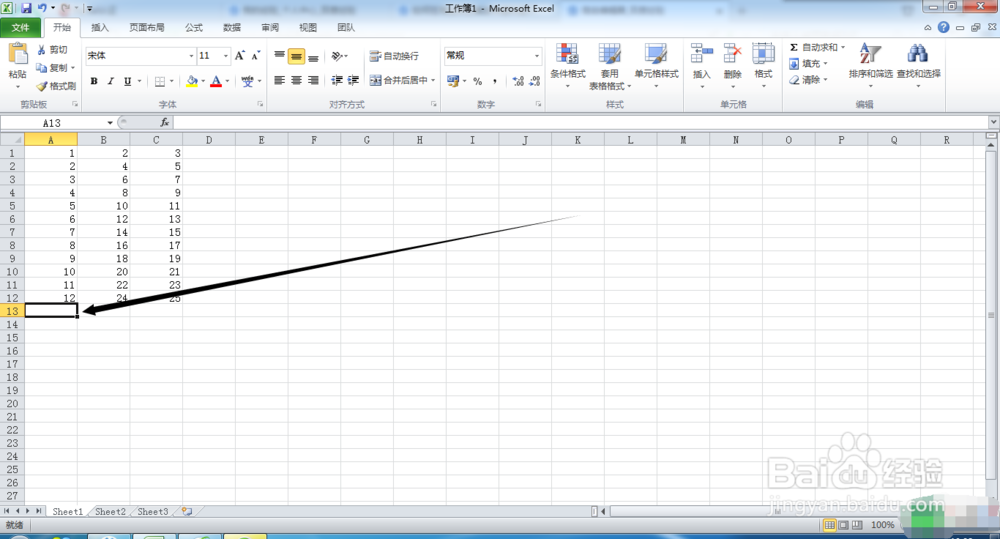Toggle Wrap Text (自动换行)
The width and height of the screenshot is (1000, 539).
pos(394,56)
